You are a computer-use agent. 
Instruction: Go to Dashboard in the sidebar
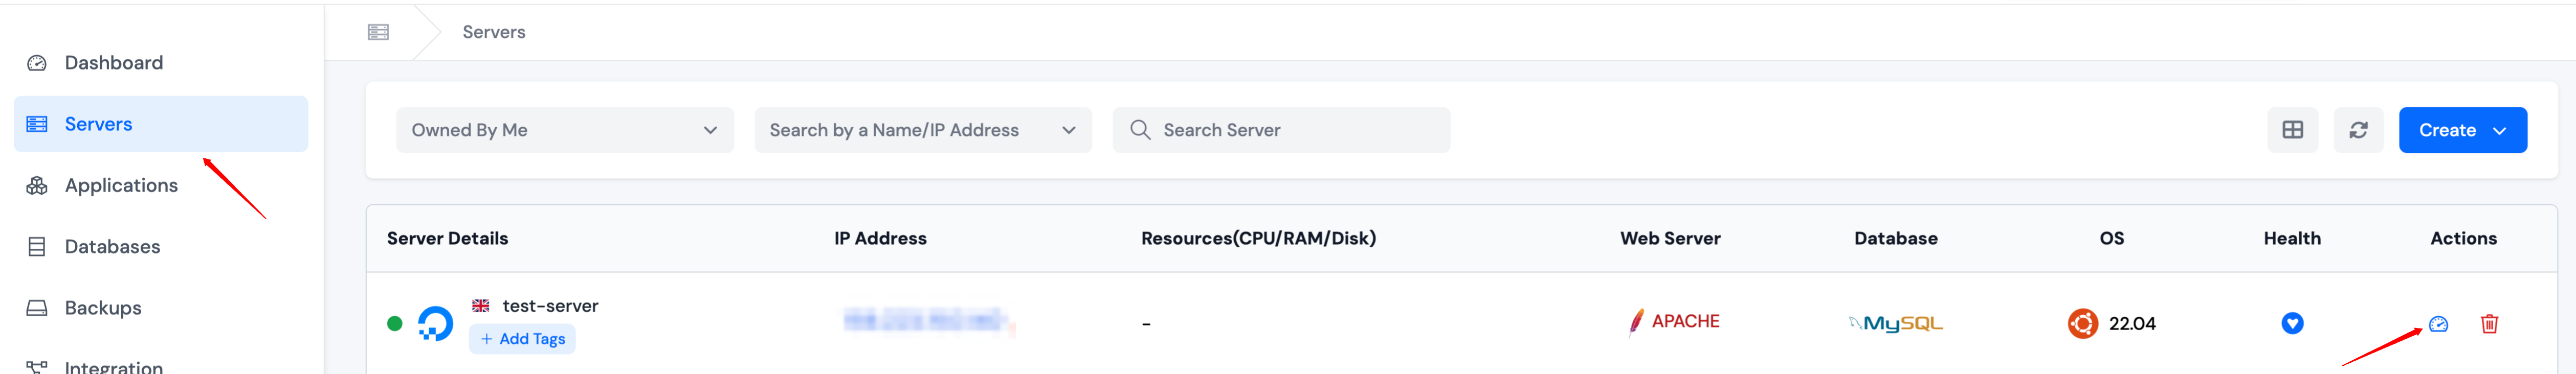click(113, 63)
